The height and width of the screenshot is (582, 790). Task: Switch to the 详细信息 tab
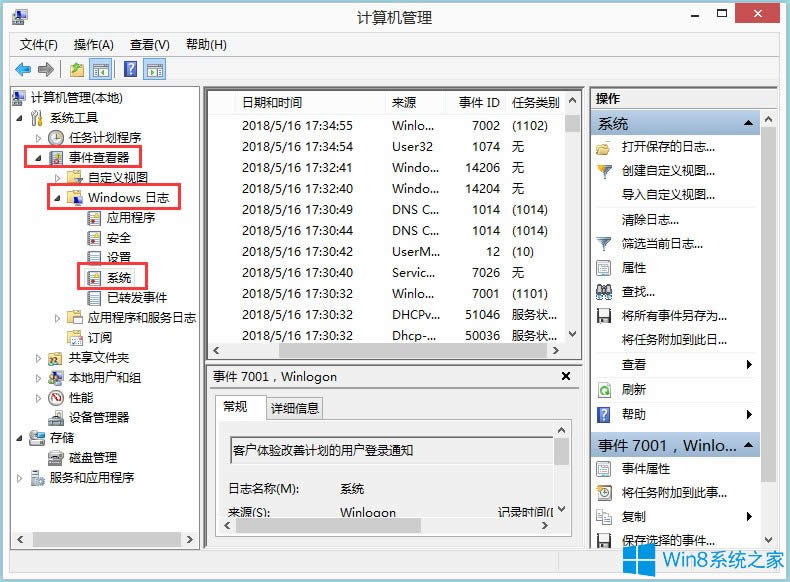294,408
